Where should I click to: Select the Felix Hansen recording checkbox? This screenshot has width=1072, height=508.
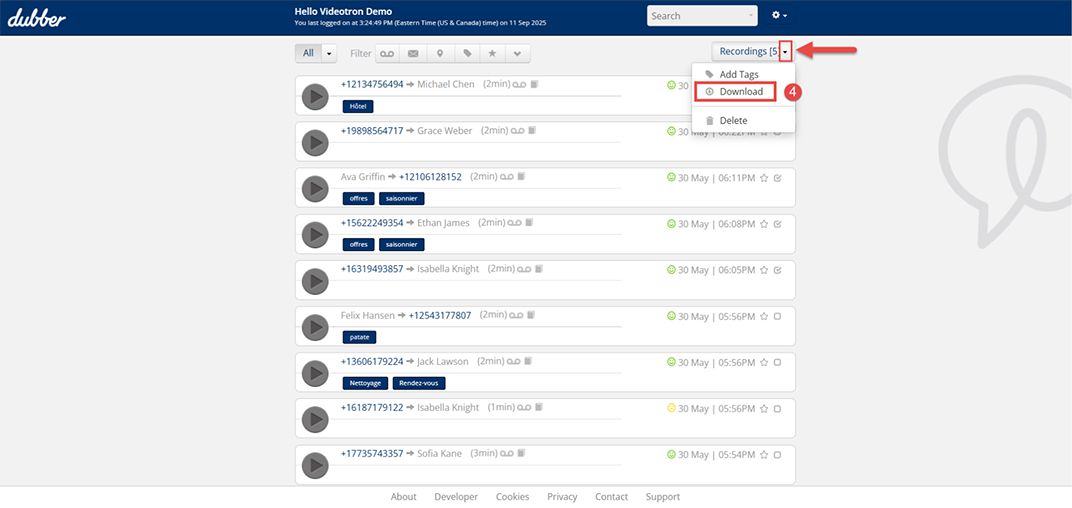pos(777,316)
